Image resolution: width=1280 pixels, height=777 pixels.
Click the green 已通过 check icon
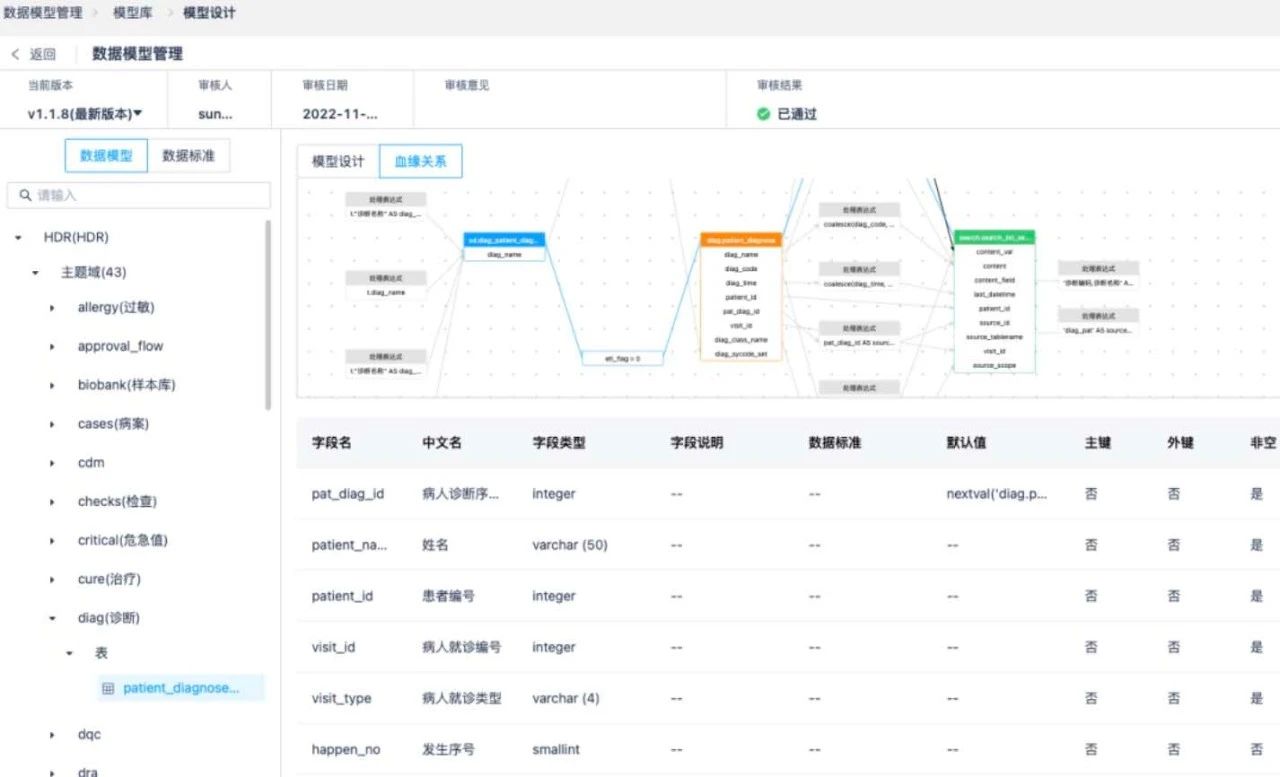pyautogui.click(x=764, y=114)
